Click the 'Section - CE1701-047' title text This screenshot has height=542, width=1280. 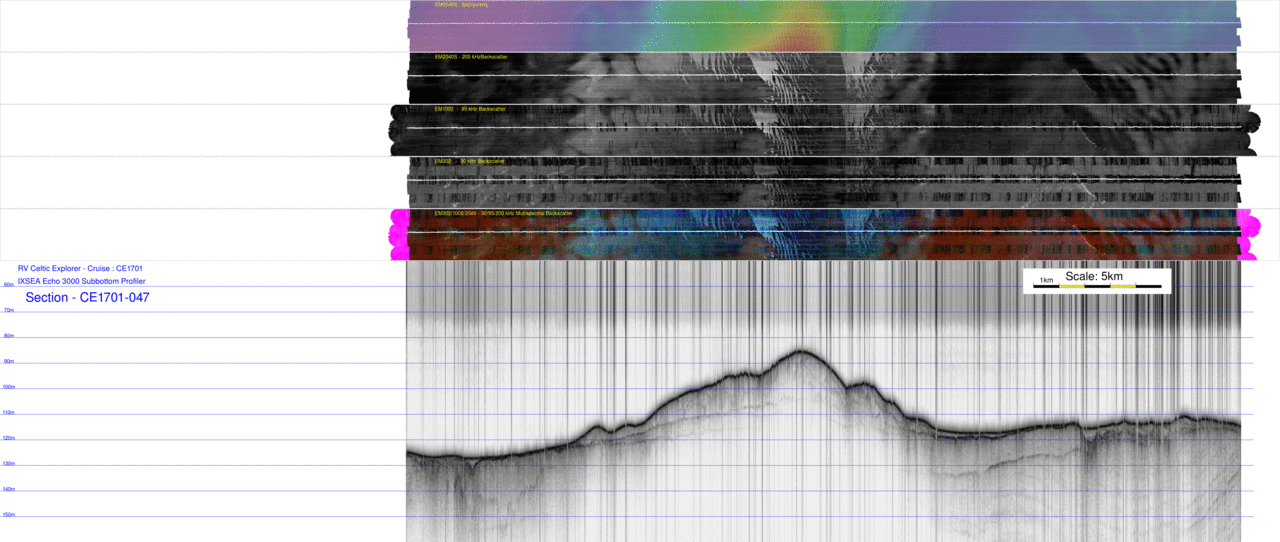point(87,298)
